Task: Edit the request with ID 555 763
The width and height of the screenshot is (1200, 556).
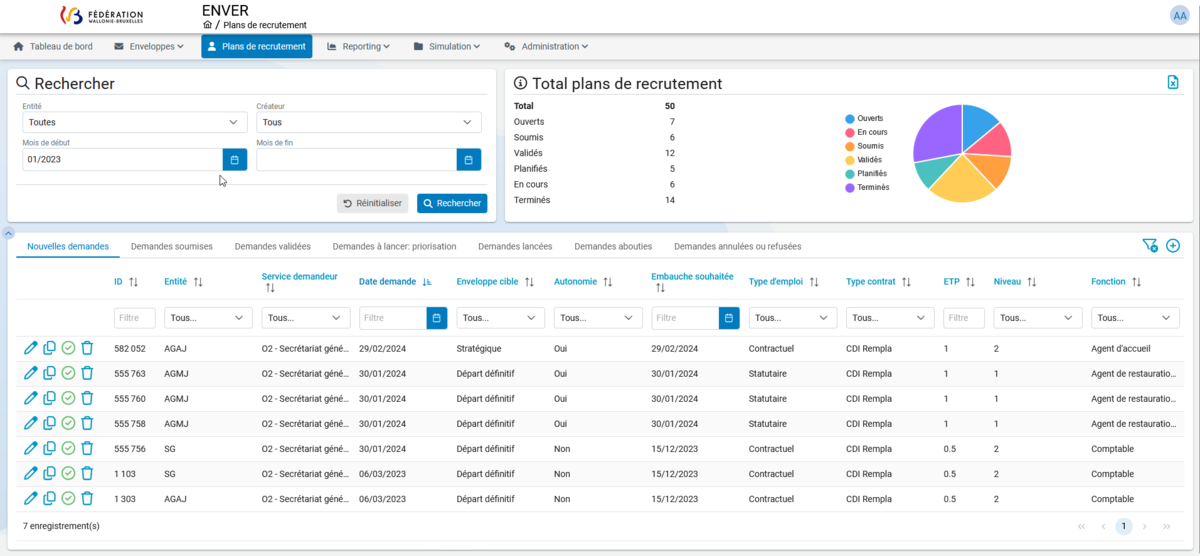Action: point(30,373)
